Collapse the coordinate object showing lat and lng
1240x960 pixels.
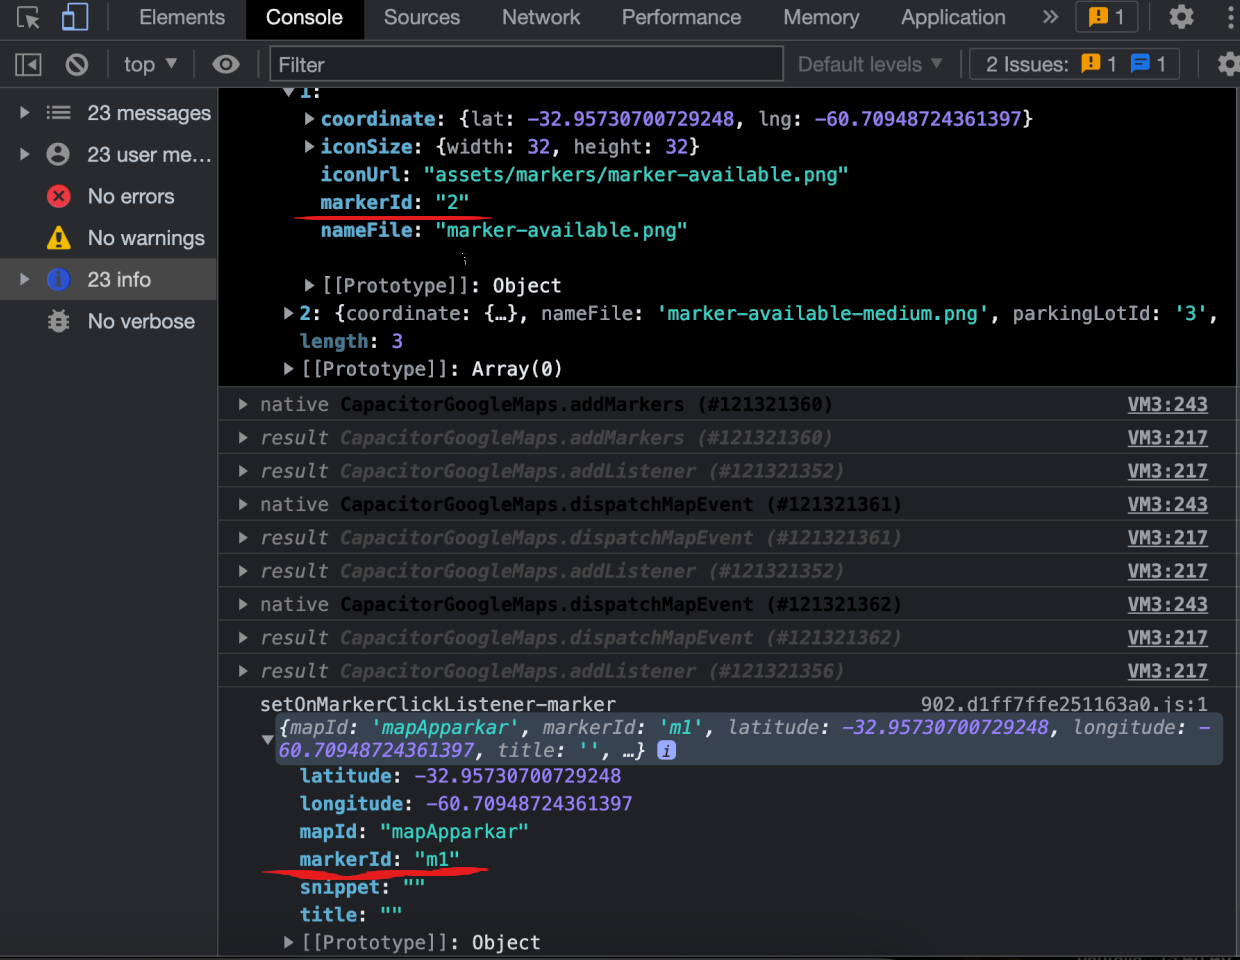pyautogui.click(x=310, y=118)
